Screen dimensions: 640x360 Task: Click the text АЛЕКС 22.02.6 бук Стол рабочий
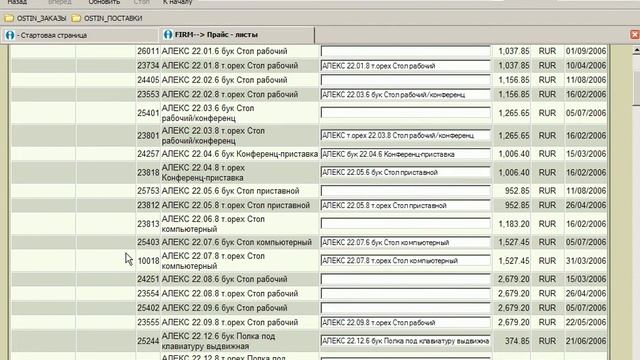pyautogui.click(x=224, y=80)
